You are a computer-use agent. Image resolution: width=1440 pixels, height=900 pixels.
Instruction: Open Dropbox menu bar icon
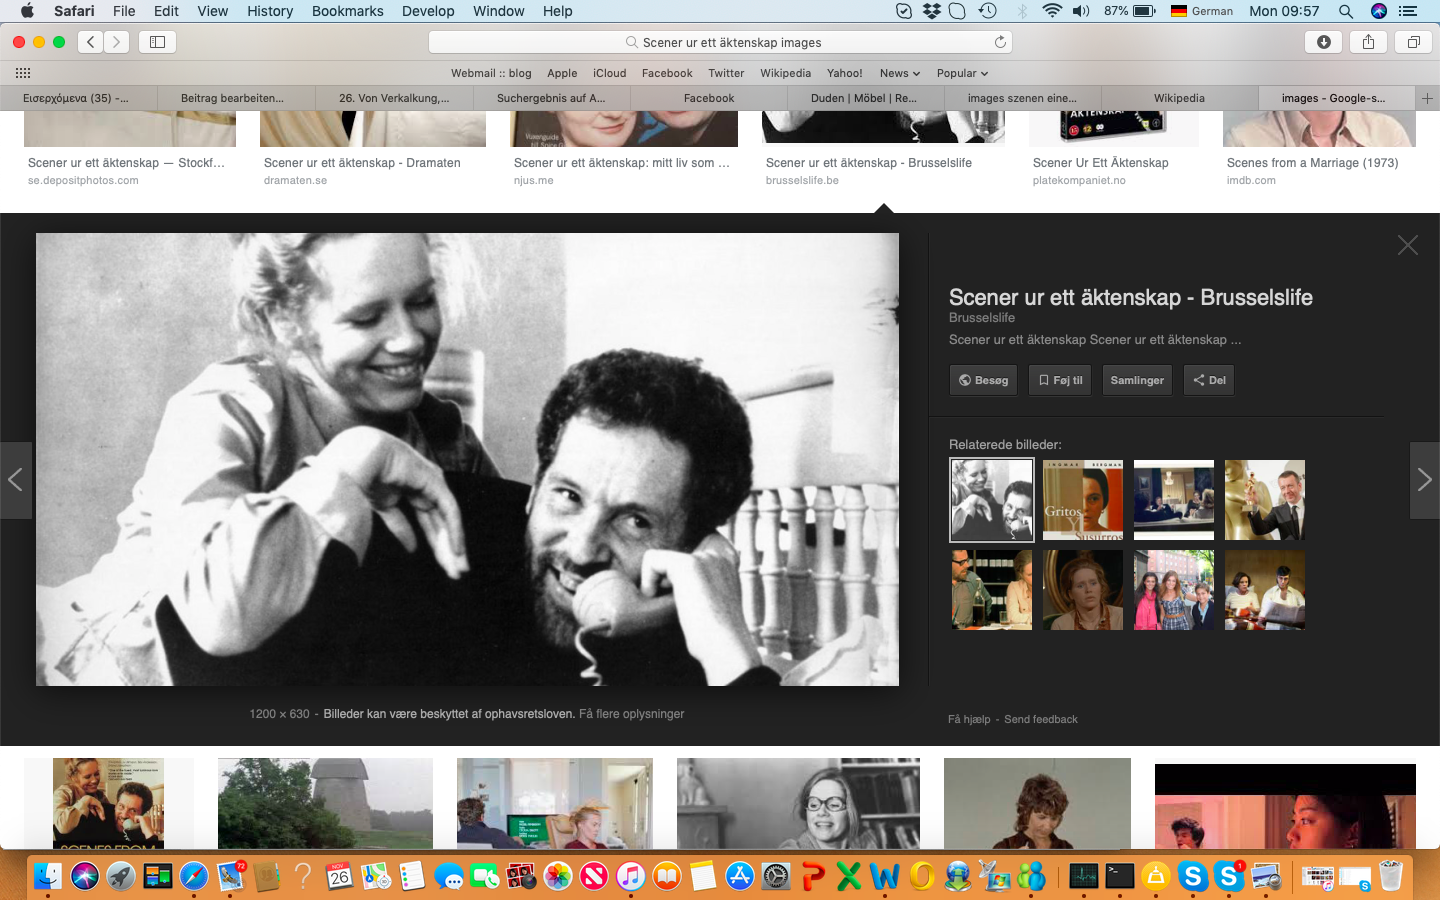point(931,11)
